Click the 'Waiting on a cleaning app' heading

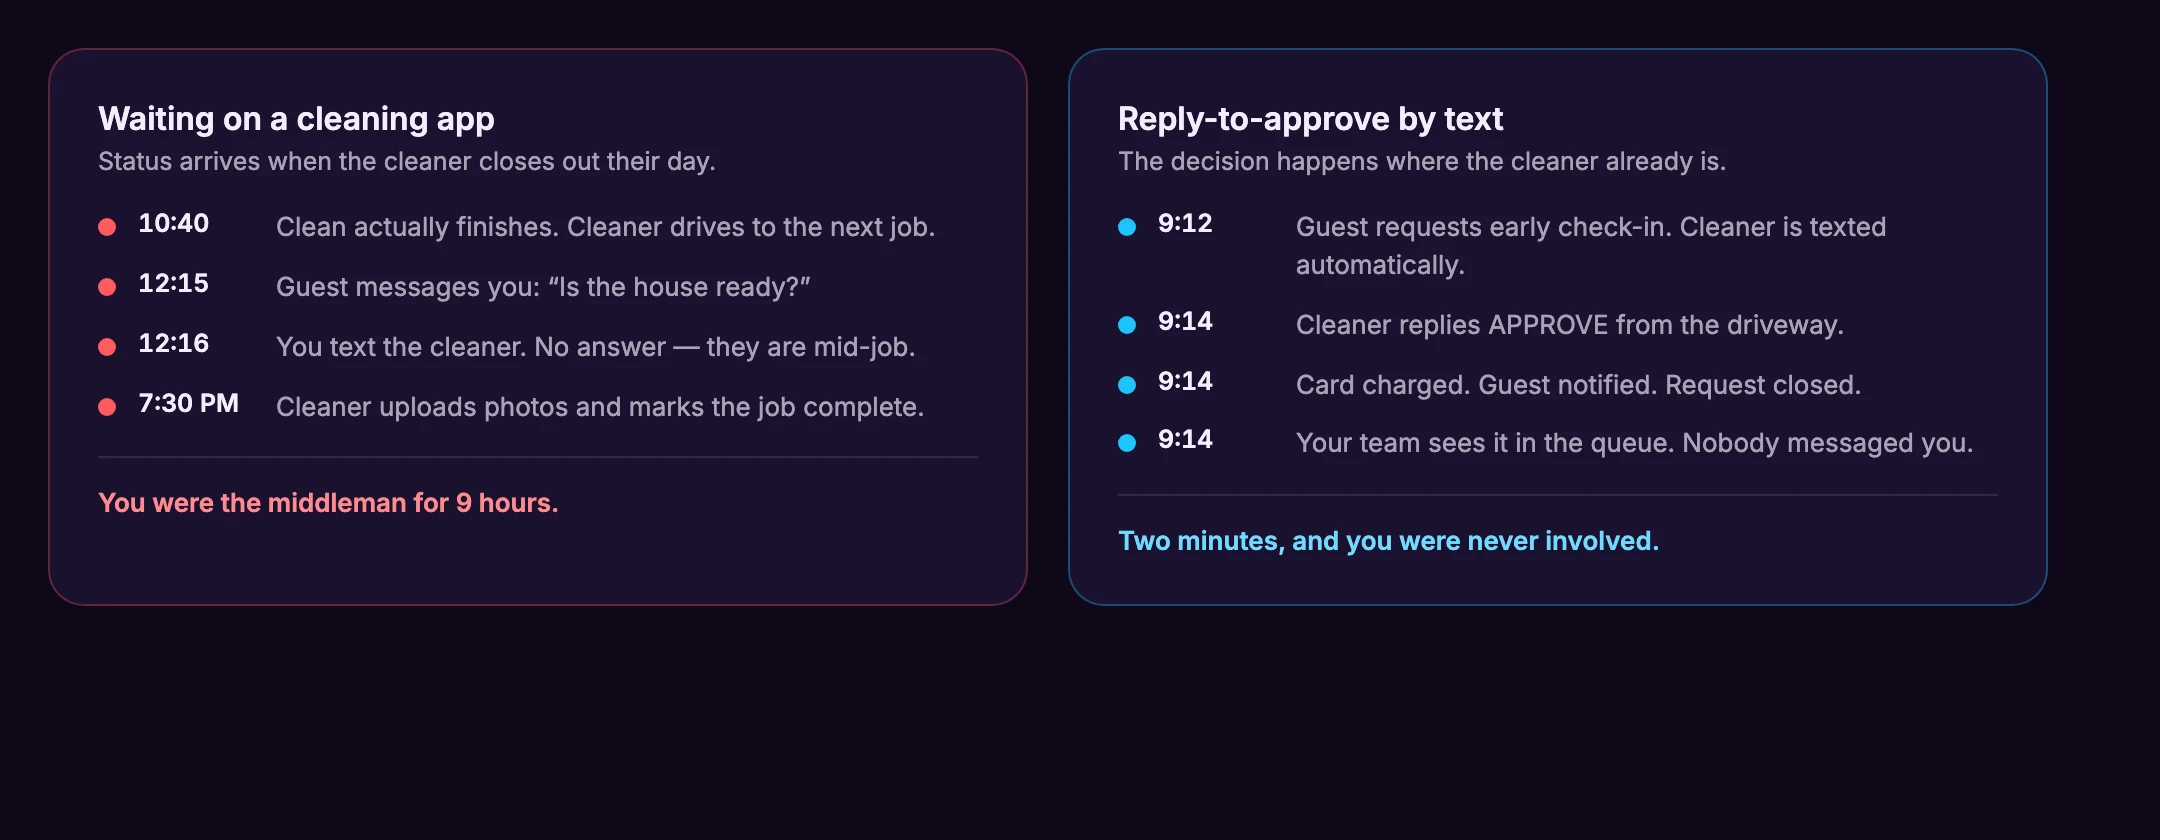pos(296,119)
